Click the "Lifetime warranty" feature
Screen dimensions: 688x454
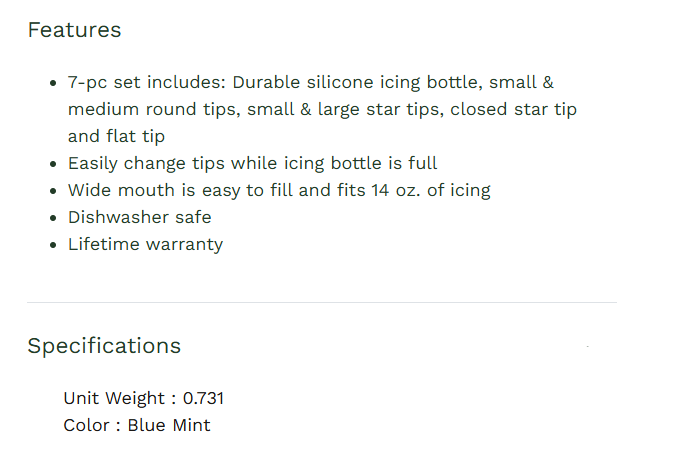click(145, 244)
